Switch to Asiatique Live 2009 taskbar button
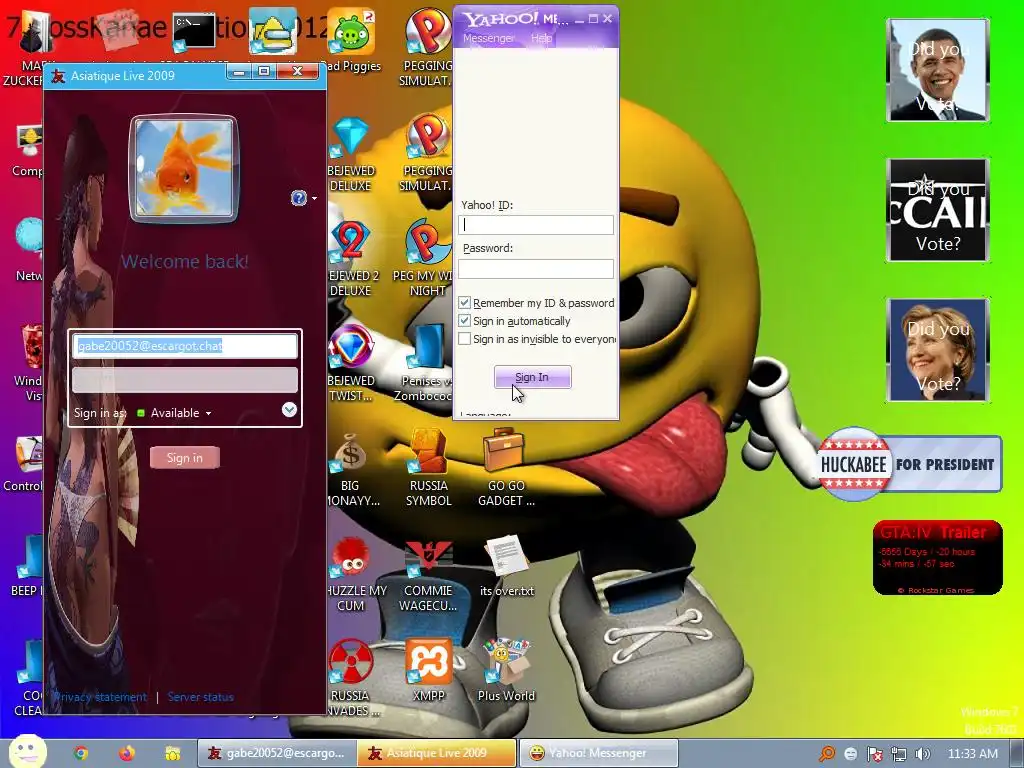Screen dimensions: 1024x768 point(437,753)
